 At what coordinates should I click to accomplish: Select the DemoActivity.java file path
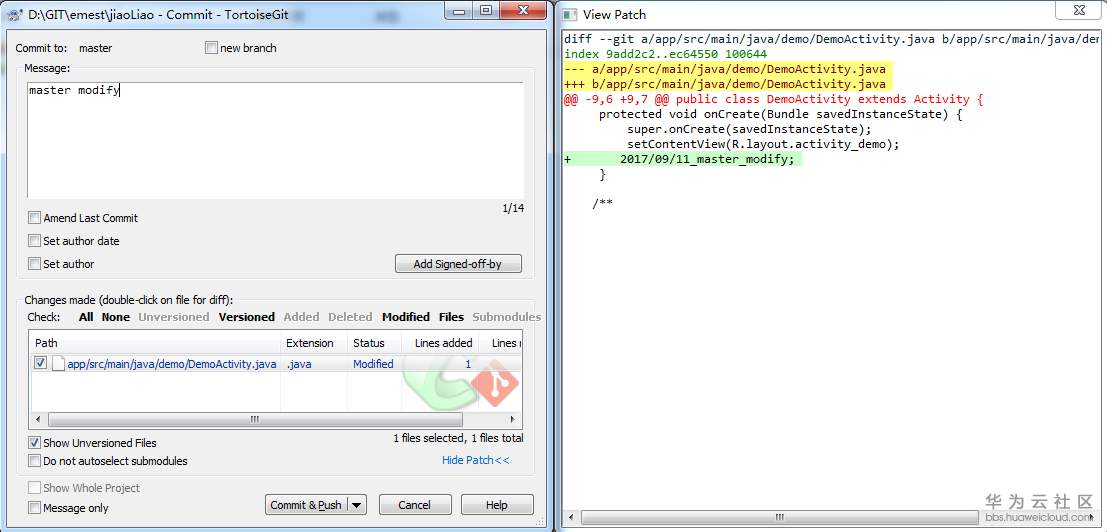(x=172, y=364)
